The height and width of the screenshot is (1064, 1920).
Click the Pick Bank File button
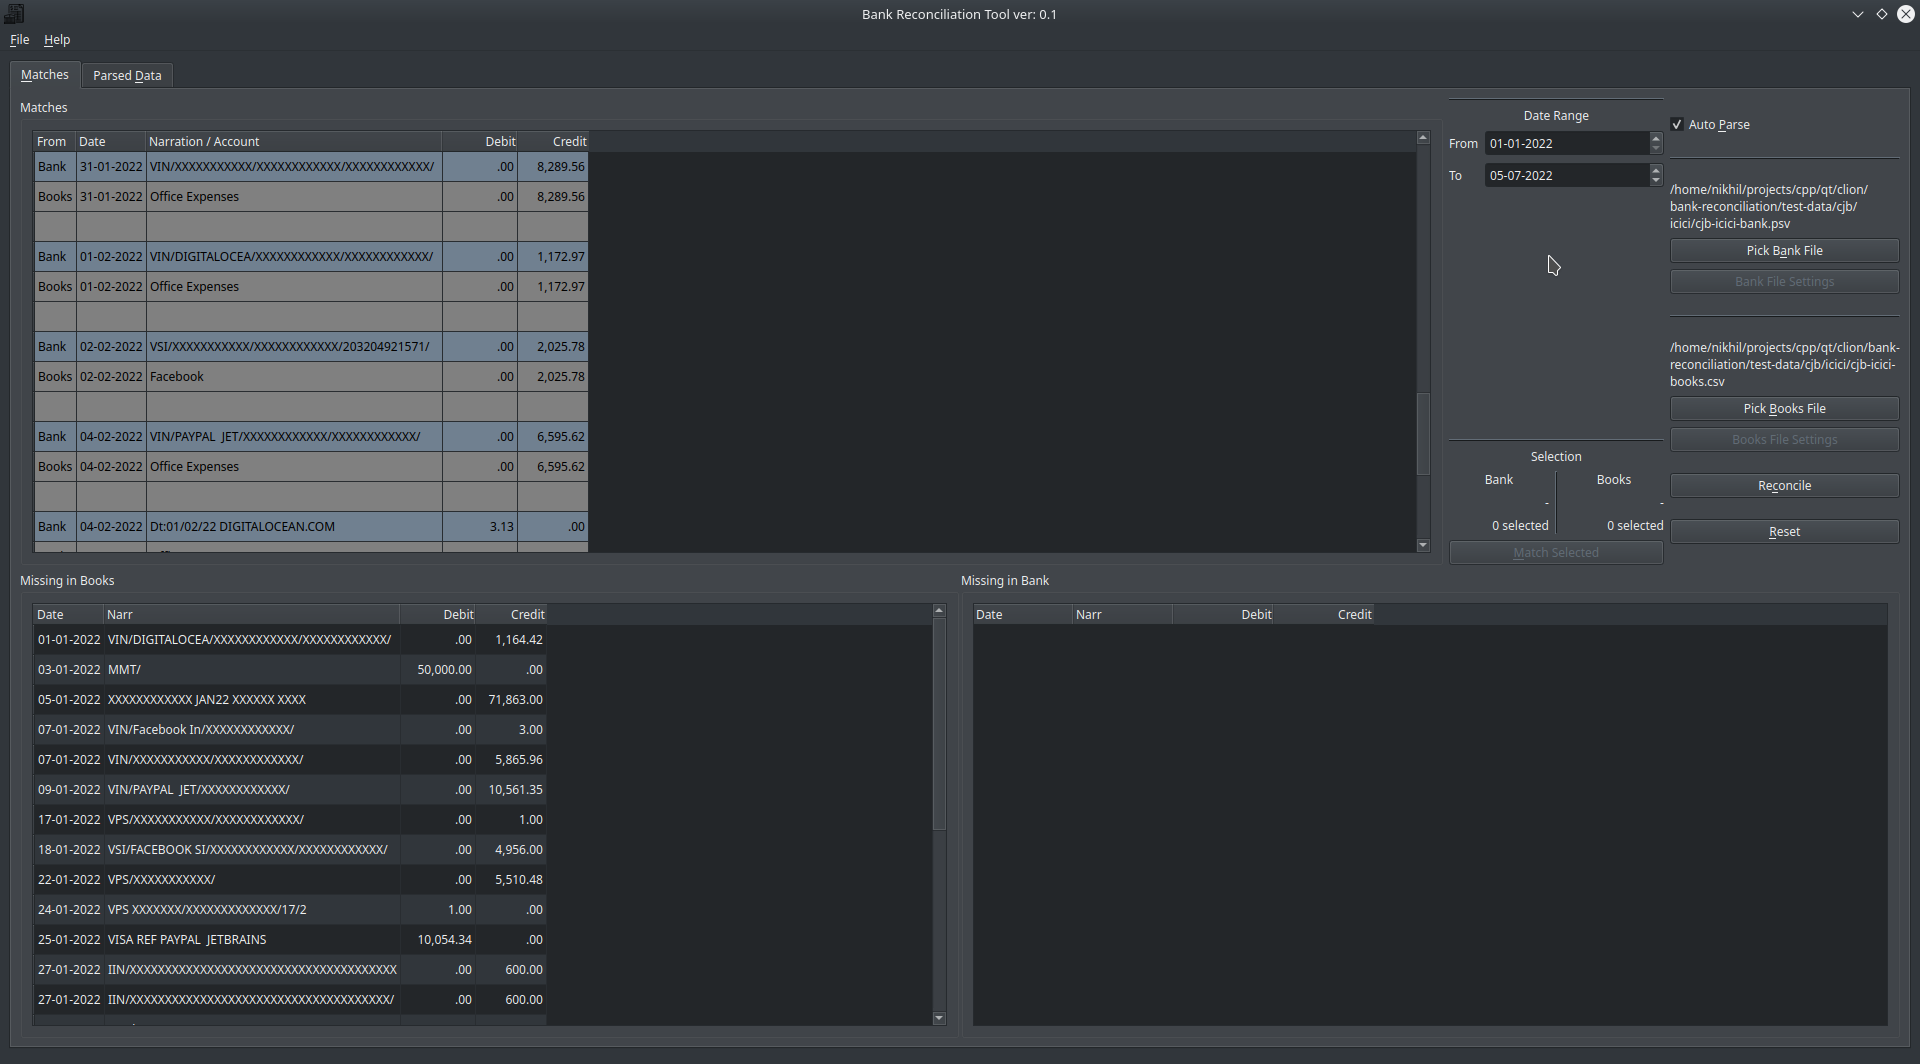[x=1784, y=251]
